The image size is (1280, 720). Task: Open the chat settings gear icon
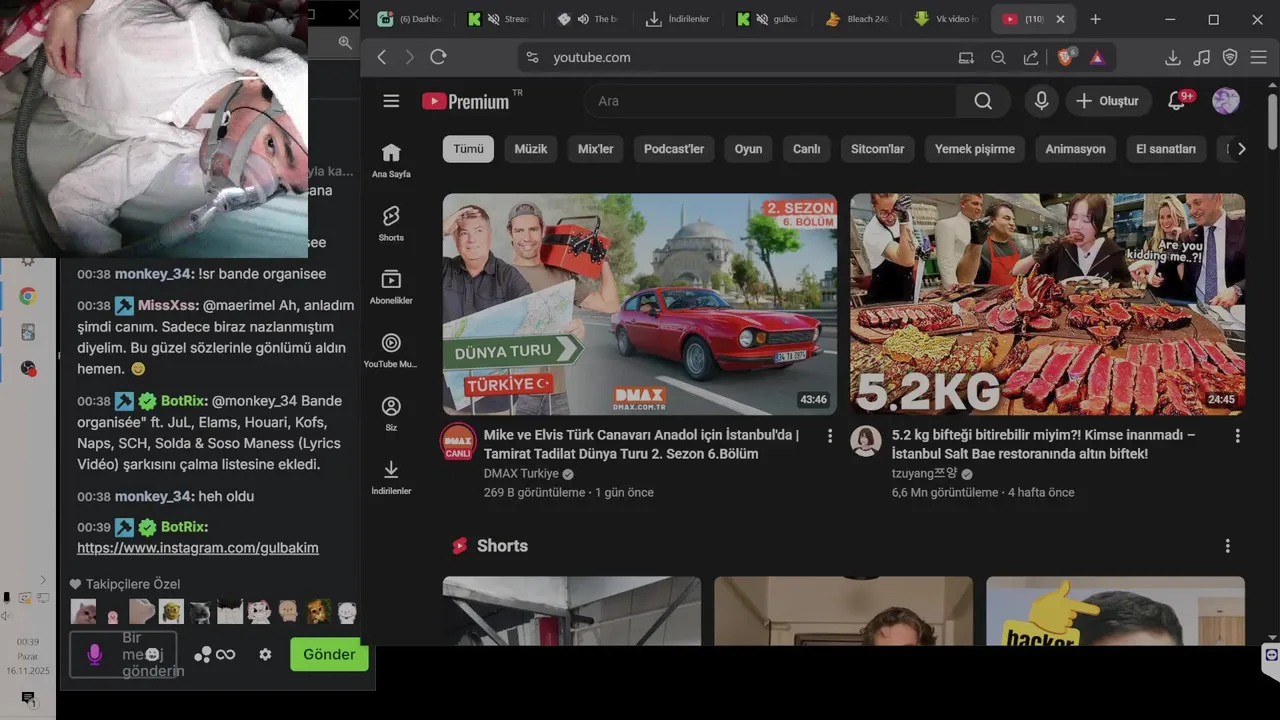[265, 654]
